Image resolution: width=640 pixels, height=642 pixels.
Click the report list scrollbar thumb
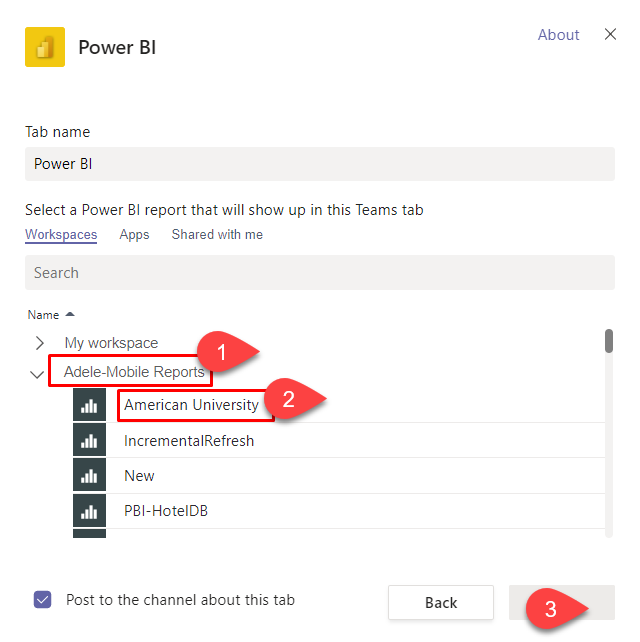pyautogui.click(x=609, y=341)
